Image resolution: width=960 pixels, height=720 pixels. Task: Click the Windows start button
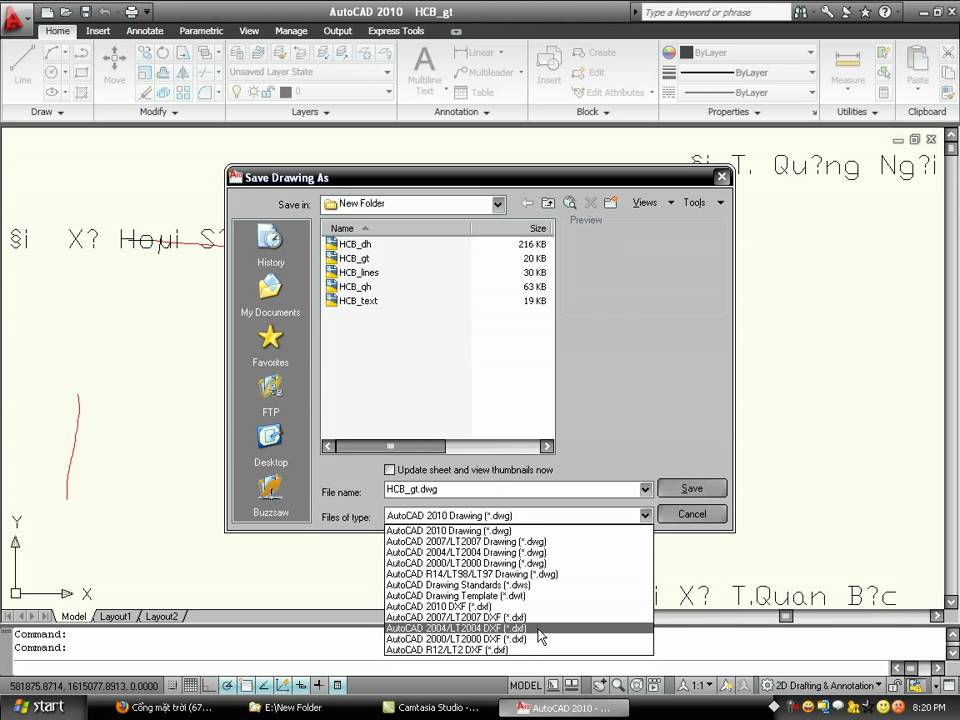40,707
